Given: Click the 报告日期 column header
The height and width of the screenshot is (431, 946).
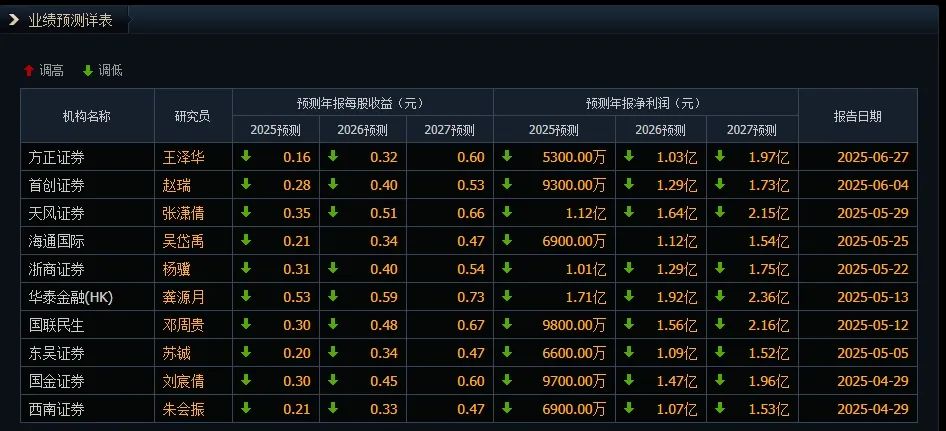Looking at the screenshot, I should [857, 117].
